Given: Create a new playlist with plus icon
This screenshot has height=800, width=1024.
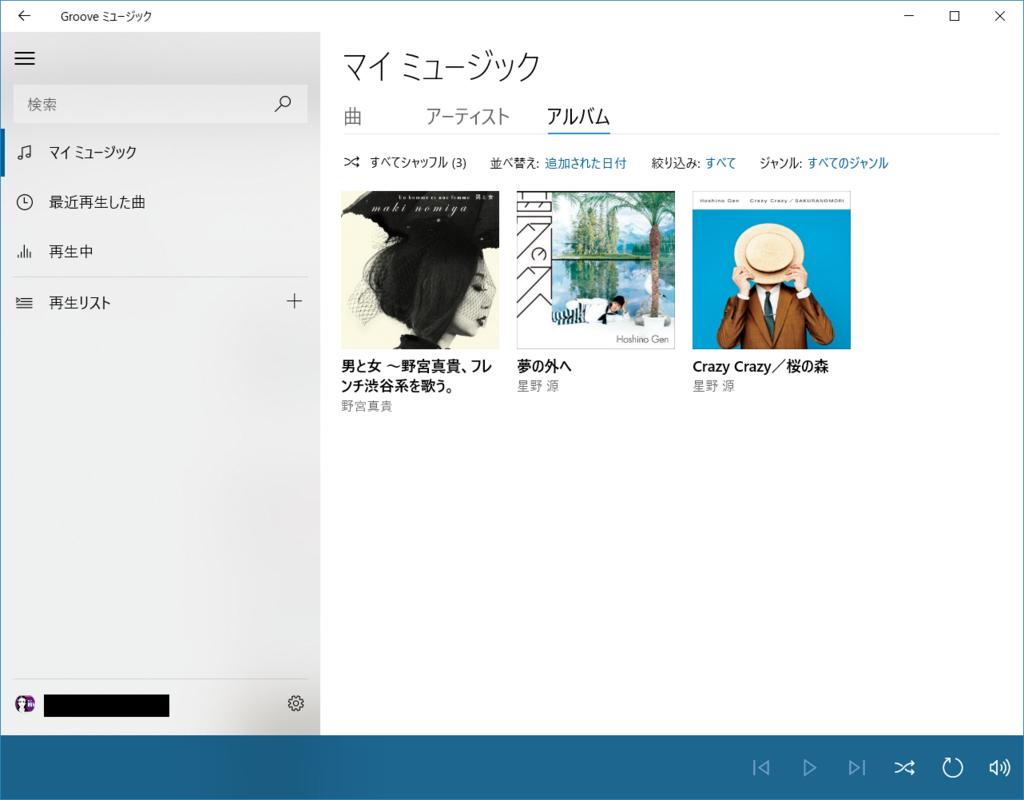Looking at the screenshot, I should click(x=295, y=301).
